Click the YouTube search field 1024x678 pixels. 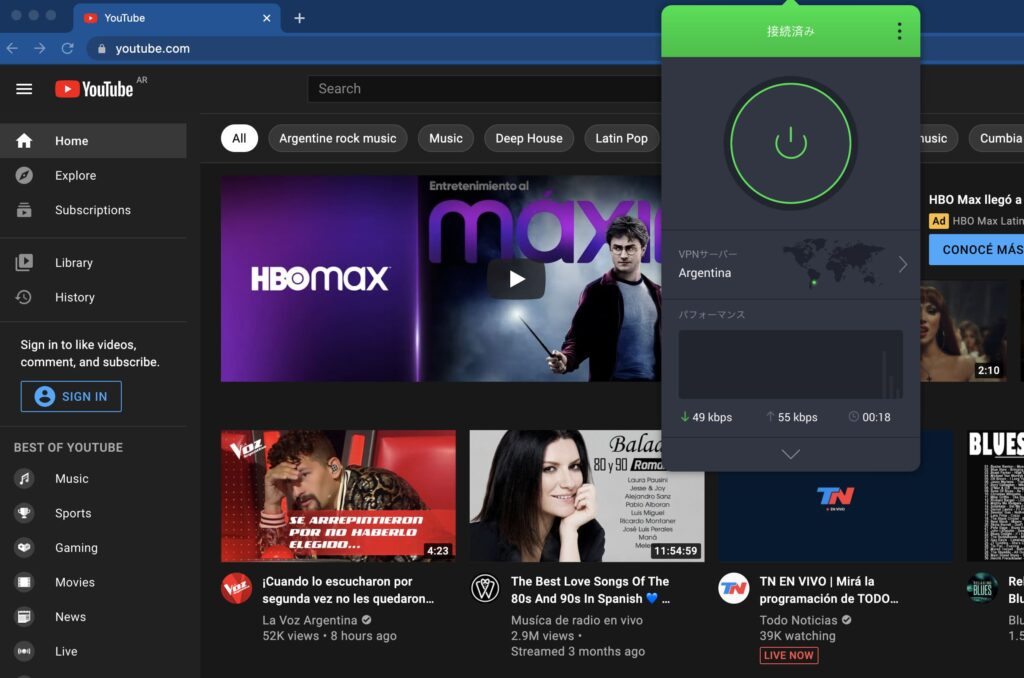[x=485, y=89]
